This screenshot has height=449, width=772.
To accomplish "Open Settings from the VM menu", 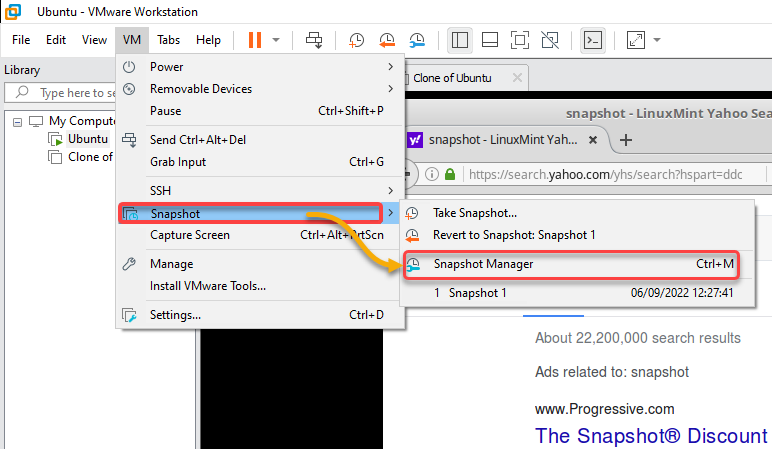I will point(261,315).
